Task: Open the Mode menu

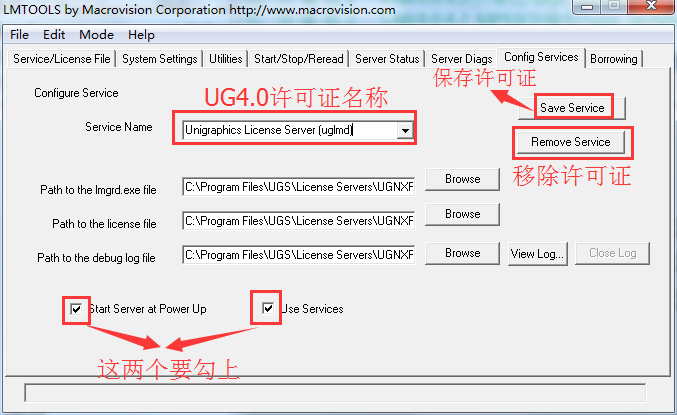Action: (x=96, y=35)
